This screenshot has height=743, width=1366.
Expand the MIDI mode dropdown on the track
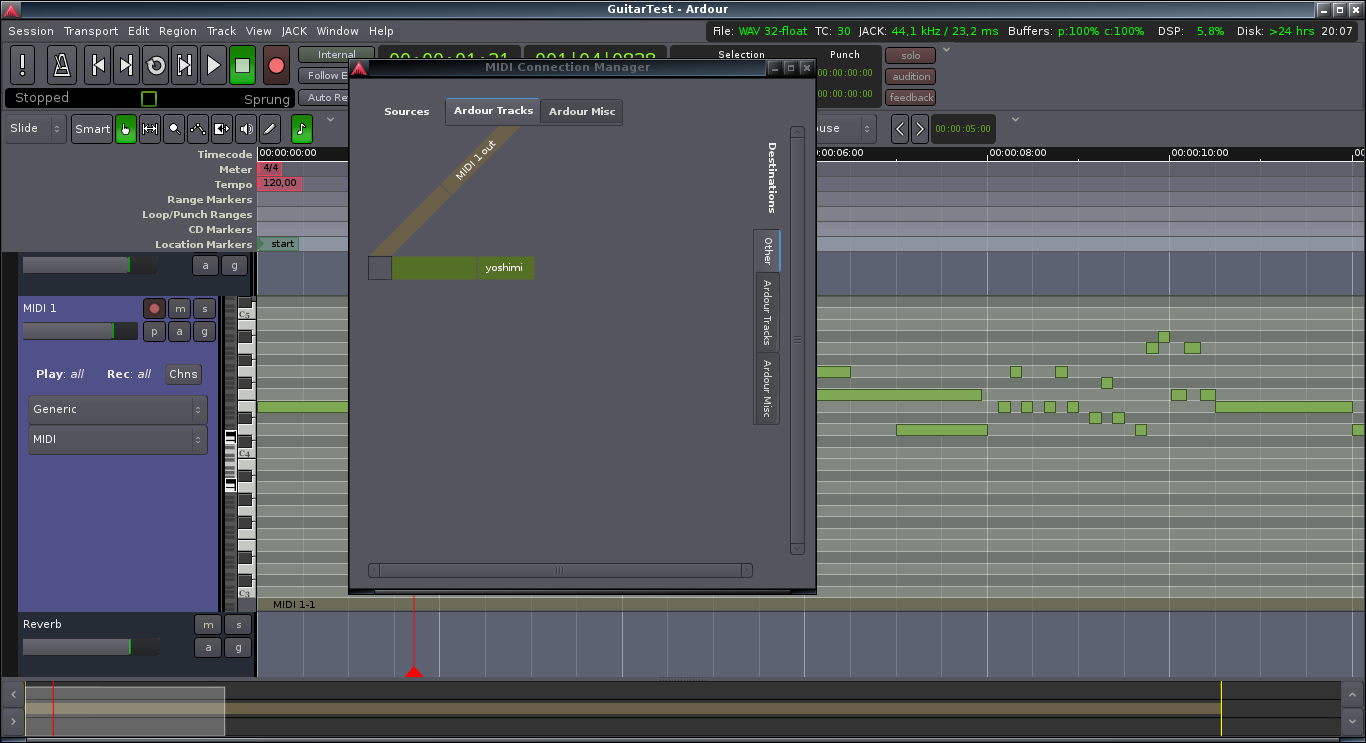coord(117,439)
